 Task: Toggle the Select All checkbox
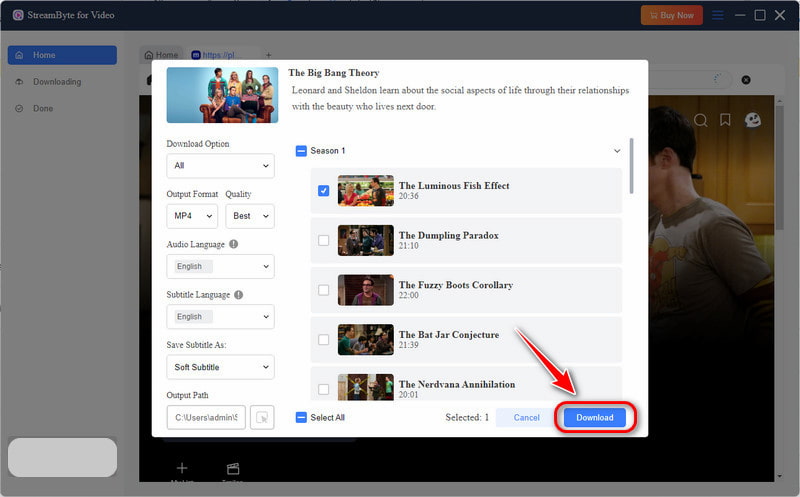(301, 417)
